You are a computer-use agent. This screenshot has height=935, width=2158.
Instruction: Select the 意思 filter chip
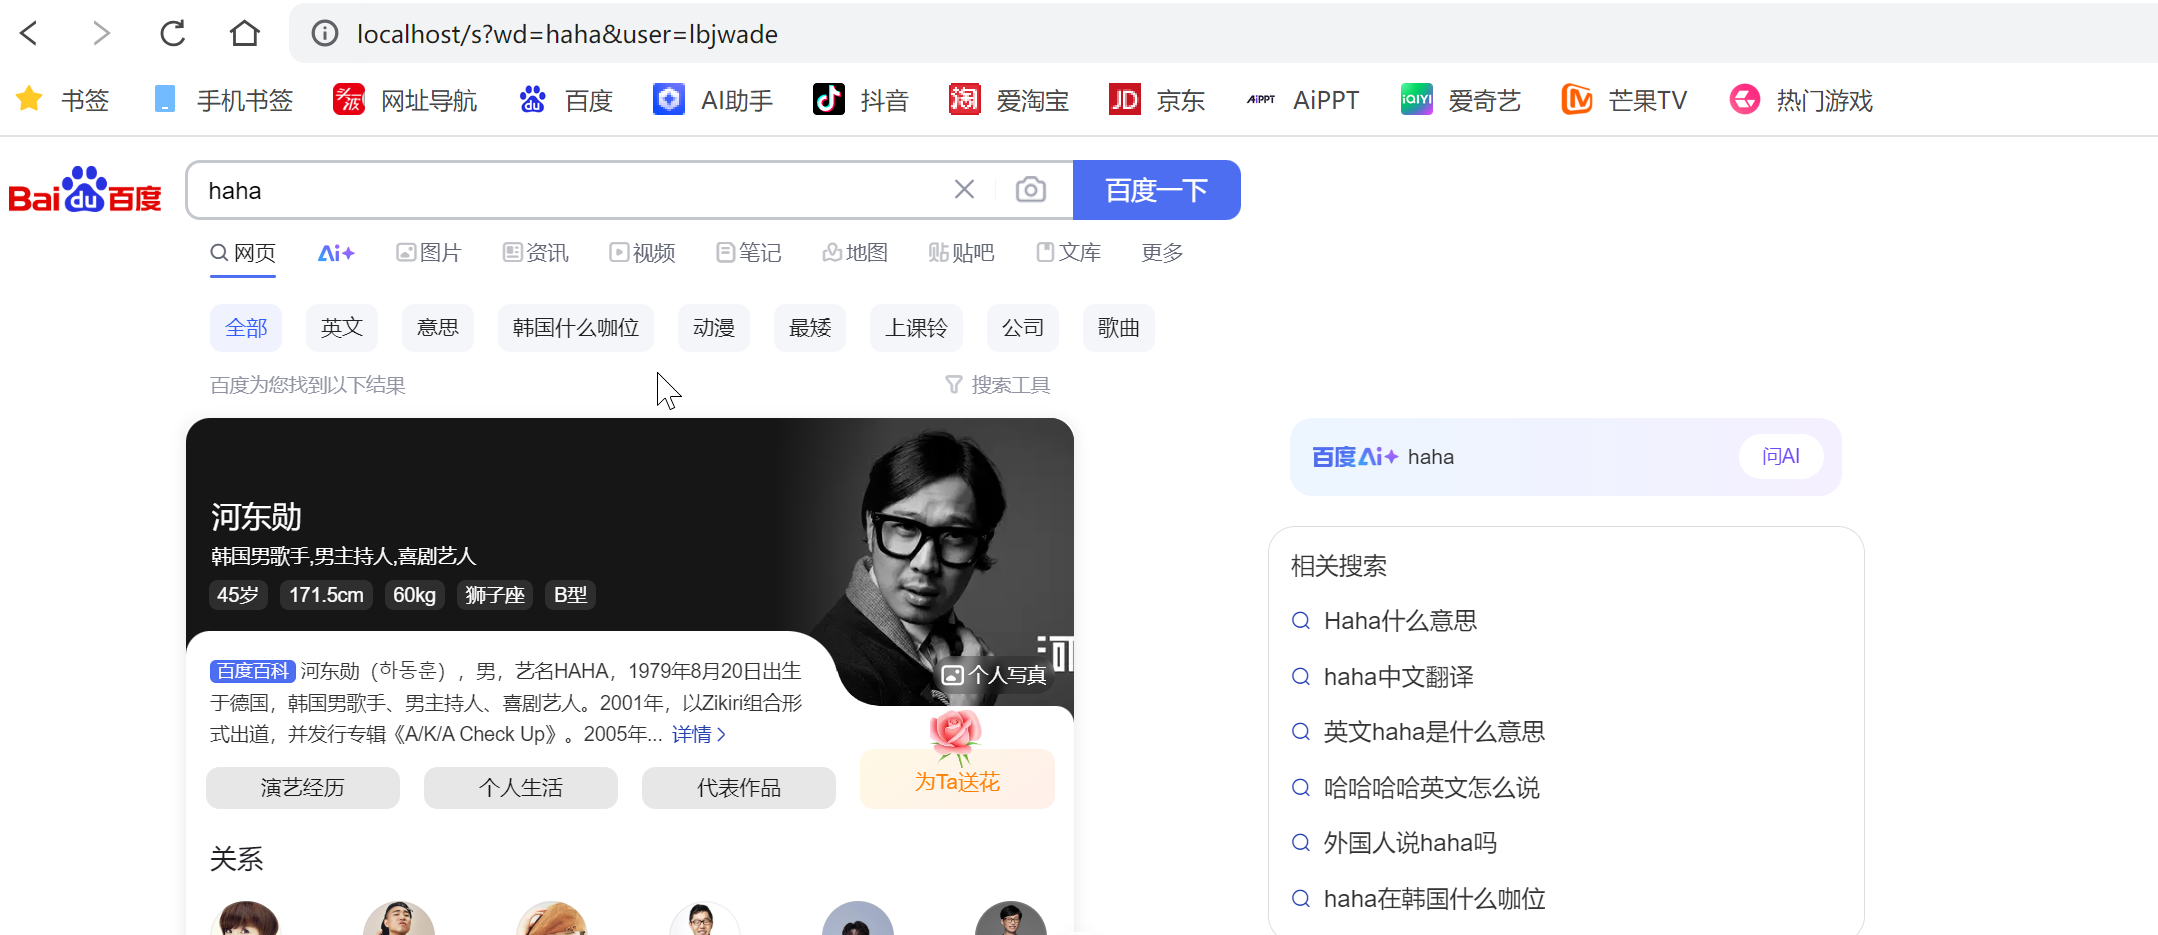pyautogui.click(x=438, y=328)
